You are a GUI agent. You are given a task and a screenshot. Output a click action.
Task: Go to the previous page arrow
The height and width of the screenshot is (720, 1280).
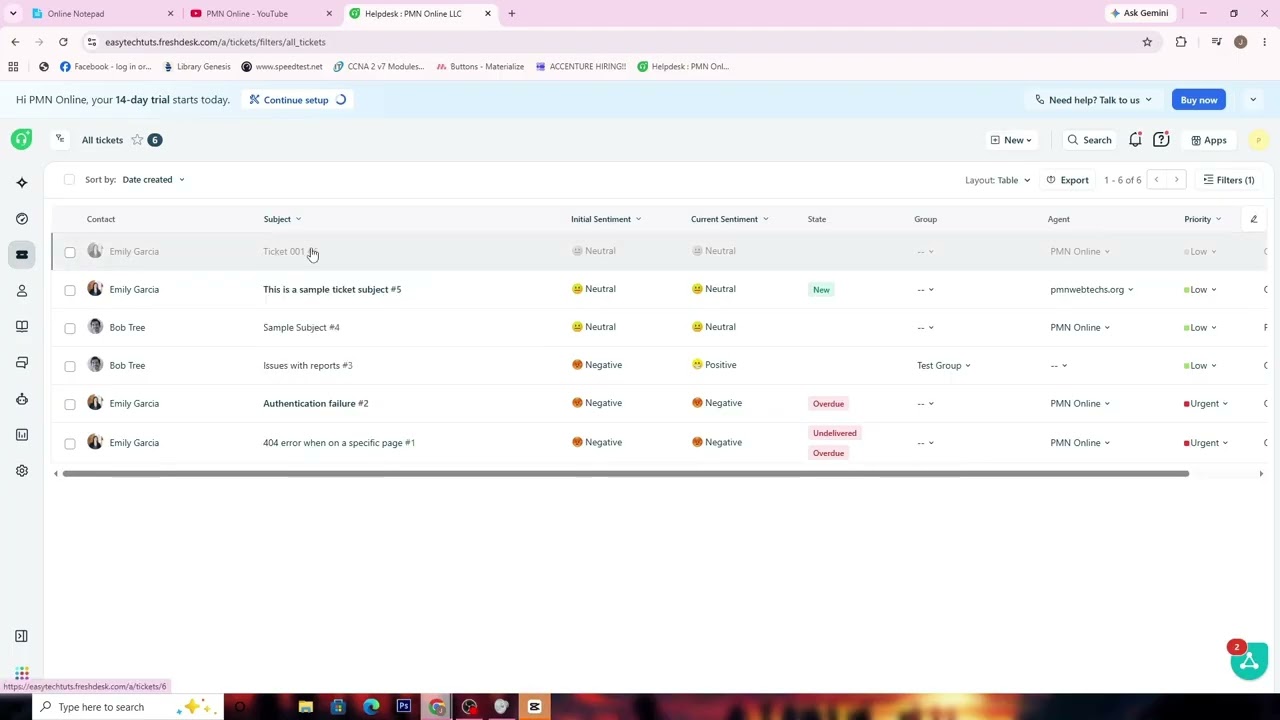pos(1156,180)
